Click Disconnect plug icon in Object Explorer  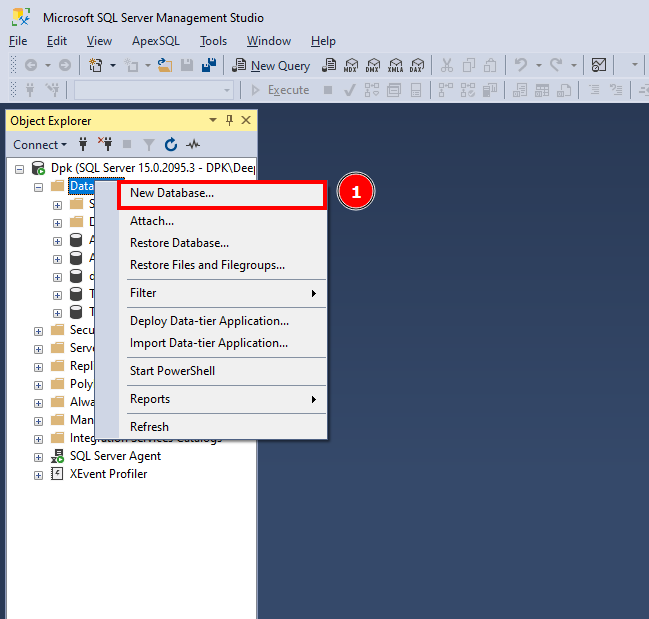(x=105, y=144)
